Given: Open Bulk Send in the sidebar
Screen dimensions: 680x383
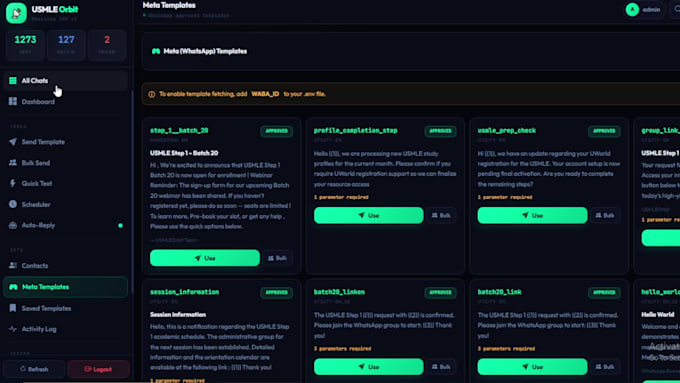Looking at the screenshot, I should [65, 163].
